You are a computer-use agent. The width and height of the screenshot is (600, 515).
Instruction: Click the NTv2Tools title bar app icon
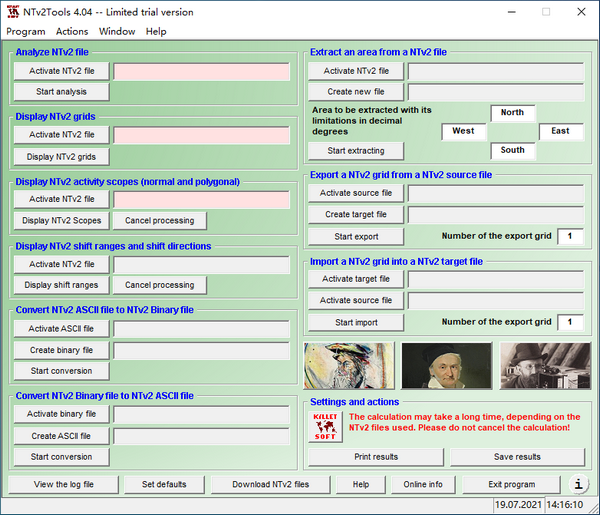(13, 12)
